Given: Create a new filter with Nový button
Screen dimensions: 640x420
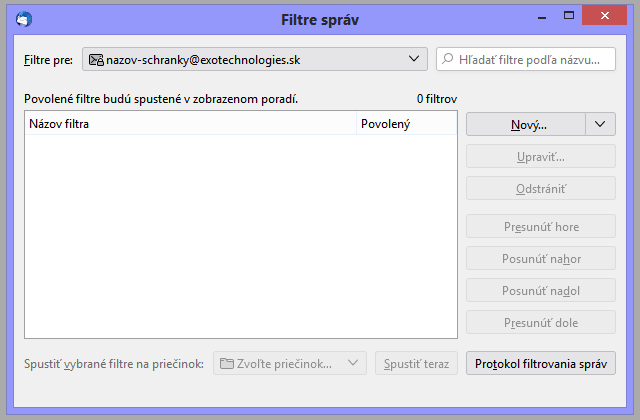Looking at the screenshot, I should 526,124.
